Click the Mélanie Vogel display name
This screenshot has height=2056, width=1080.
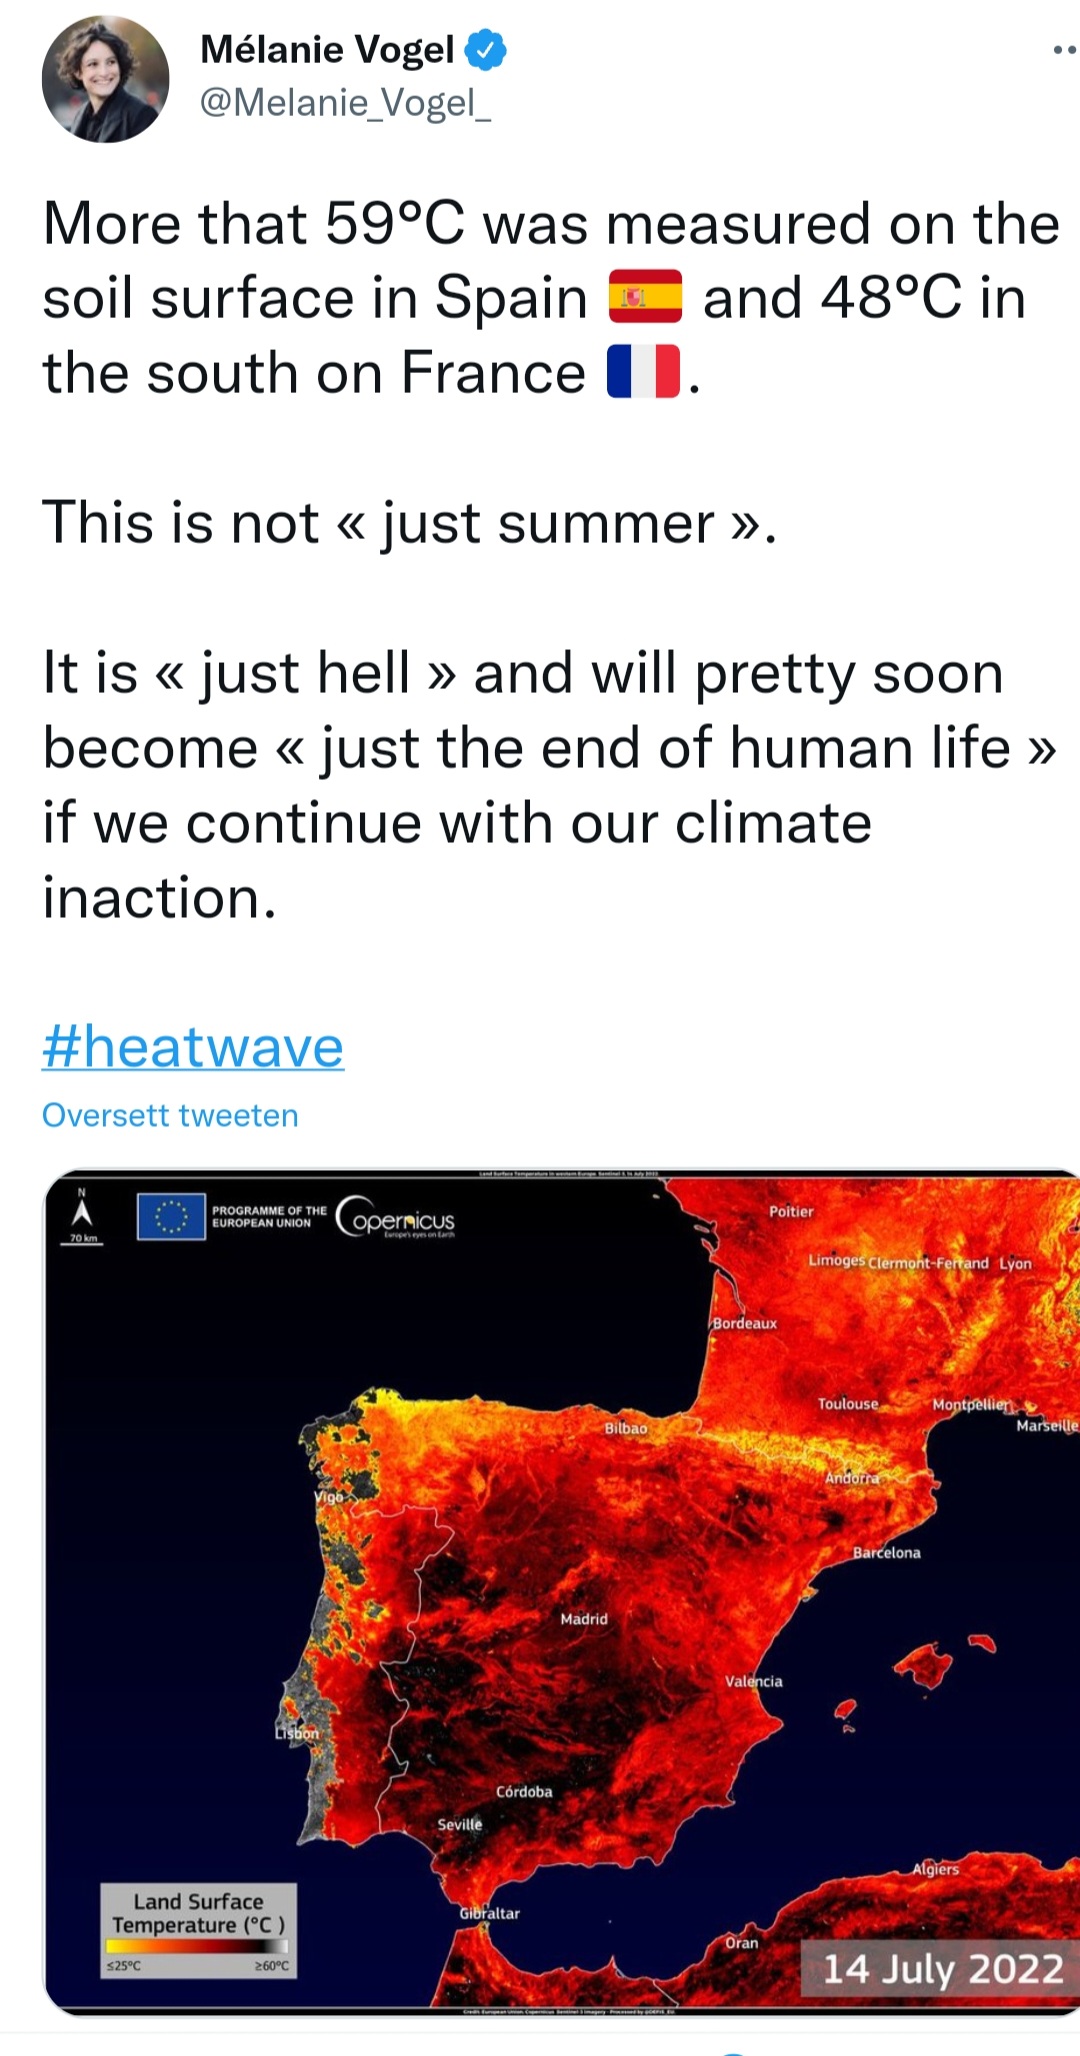[x=327, y=49]
